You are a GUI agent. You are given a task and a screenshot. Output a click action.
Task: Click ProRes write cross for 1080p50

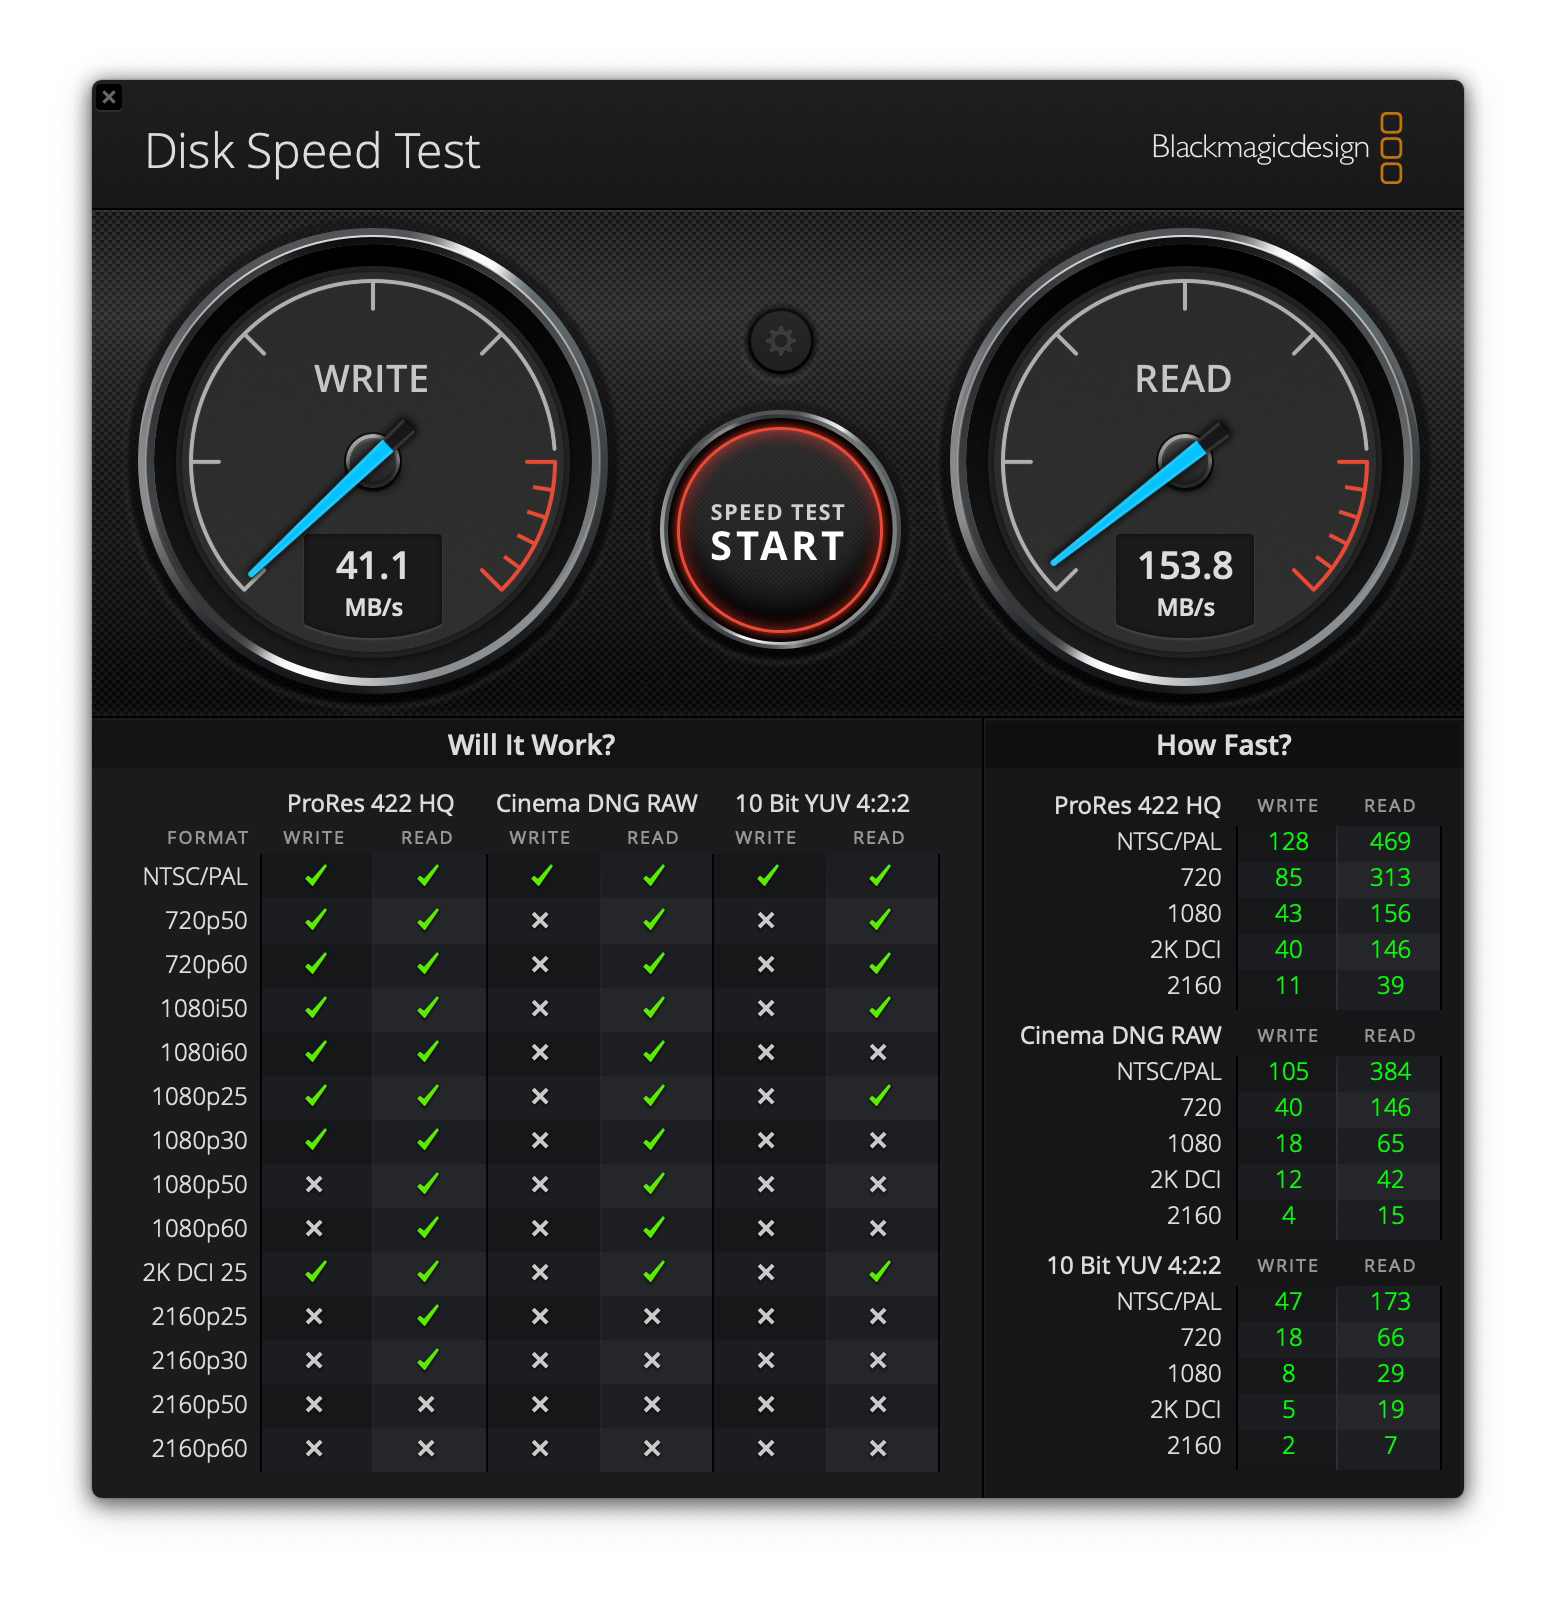click(314, 1184)
